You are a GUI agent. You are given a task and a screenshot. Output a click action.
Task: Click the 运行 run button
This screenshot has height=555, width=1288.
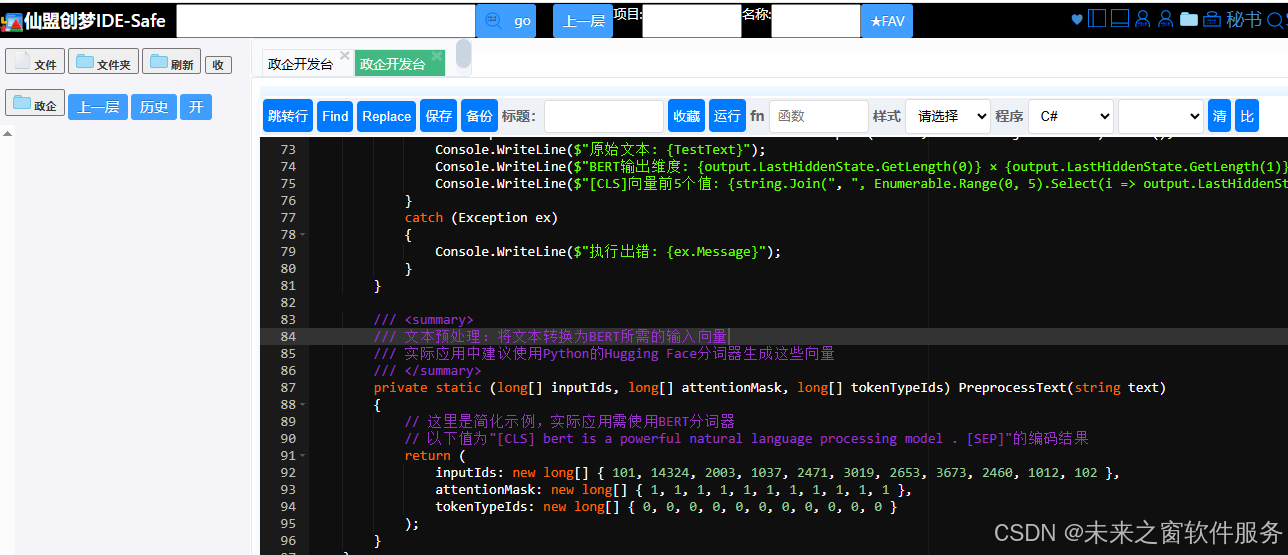click(x=727, y=116)
